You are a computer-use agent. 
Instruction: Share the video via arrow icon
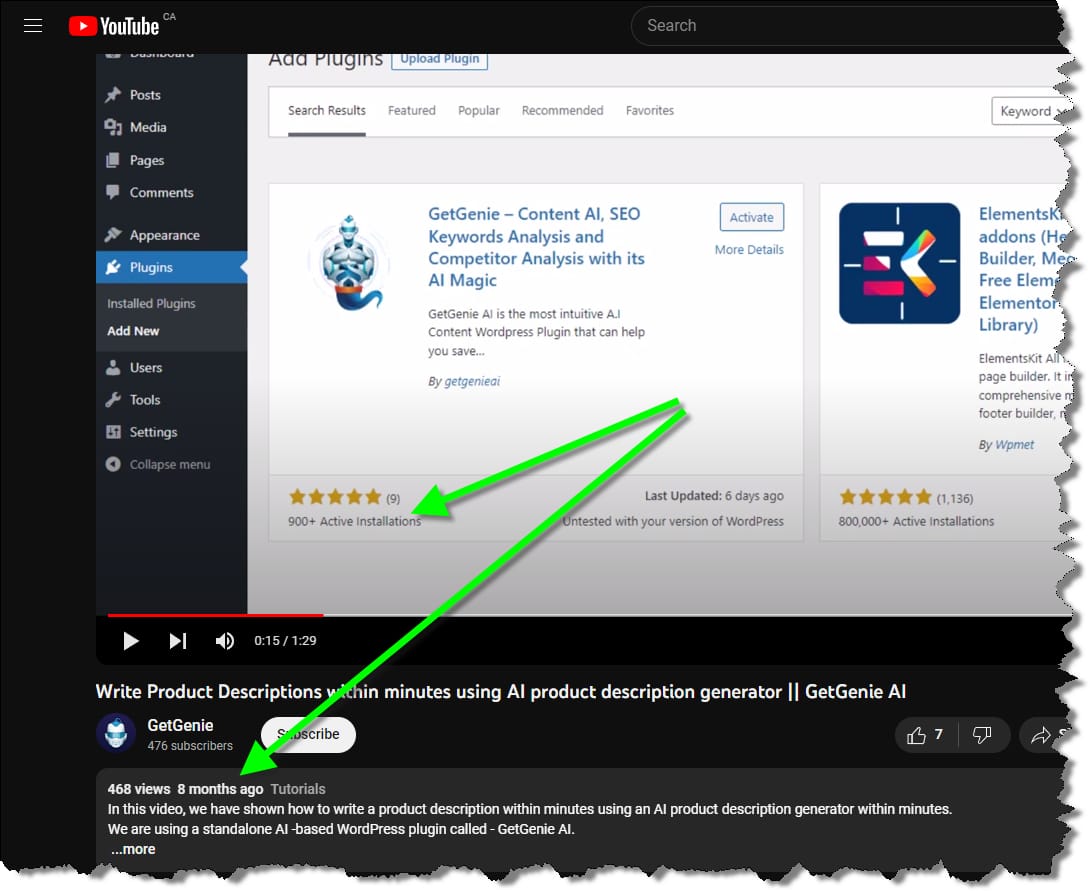(1041, 735)
